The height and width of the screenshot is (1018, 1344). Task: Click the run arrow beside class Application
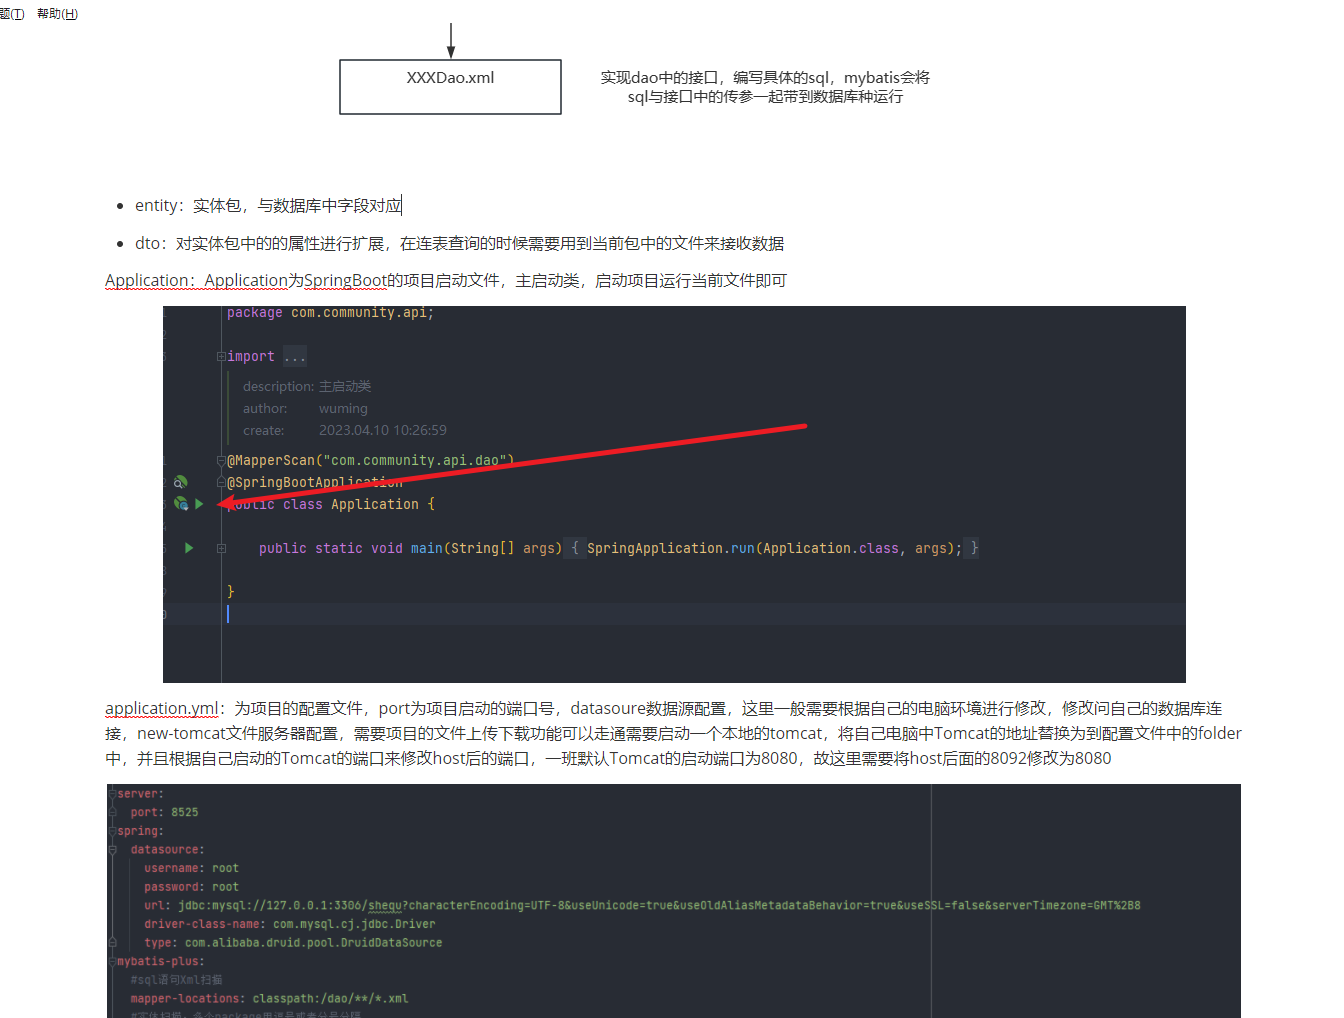click(199, 504)
